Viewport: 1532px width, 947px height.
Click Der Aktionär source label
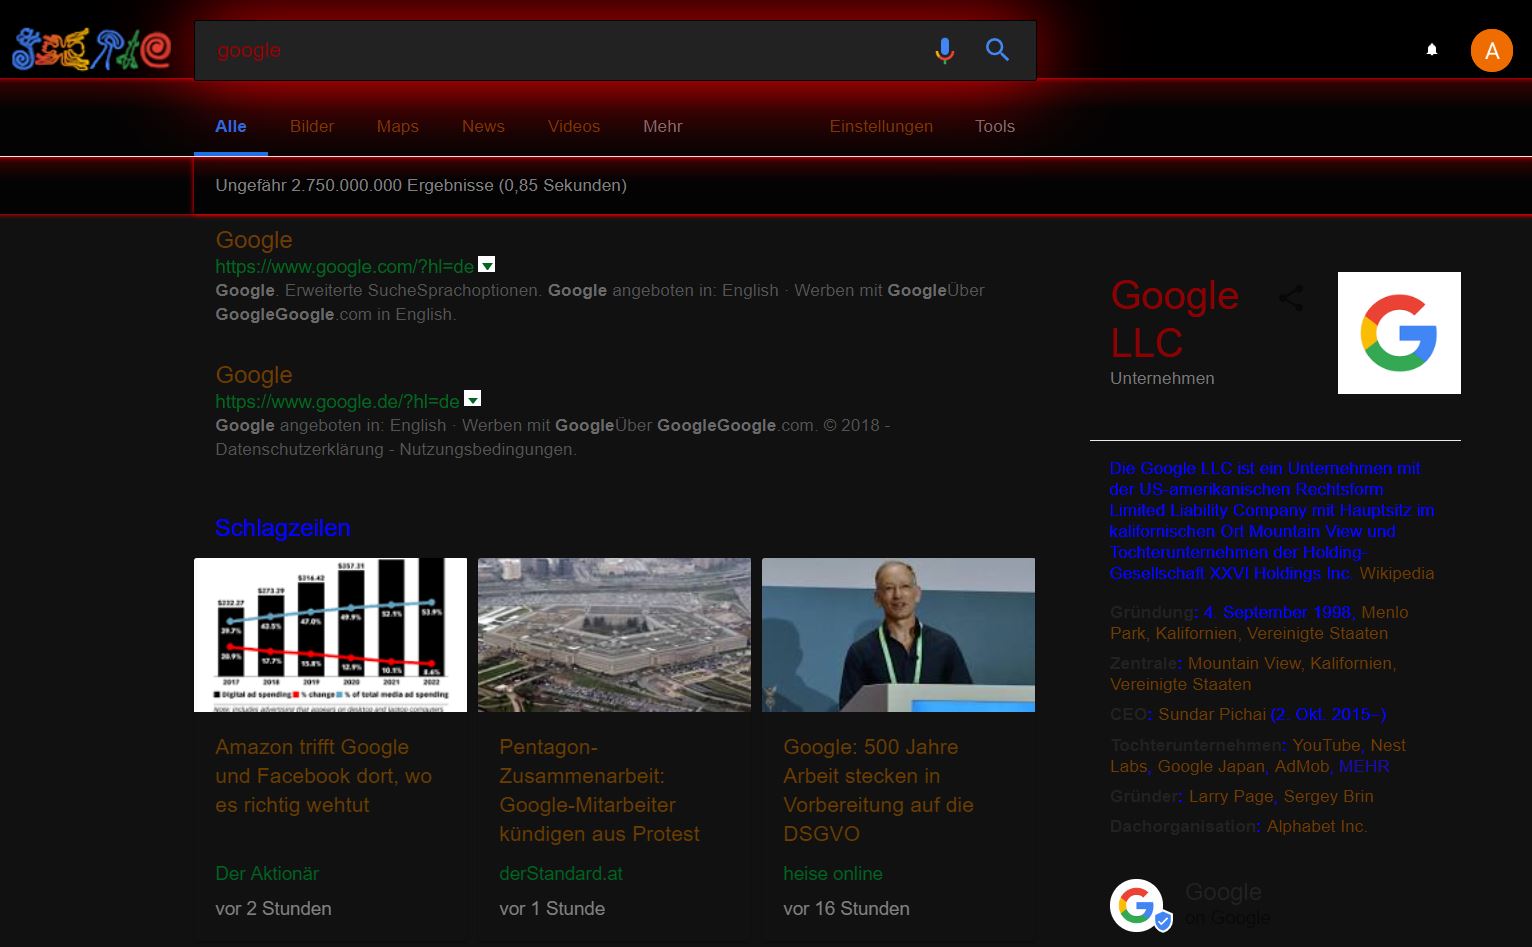(x=267, y=873)
